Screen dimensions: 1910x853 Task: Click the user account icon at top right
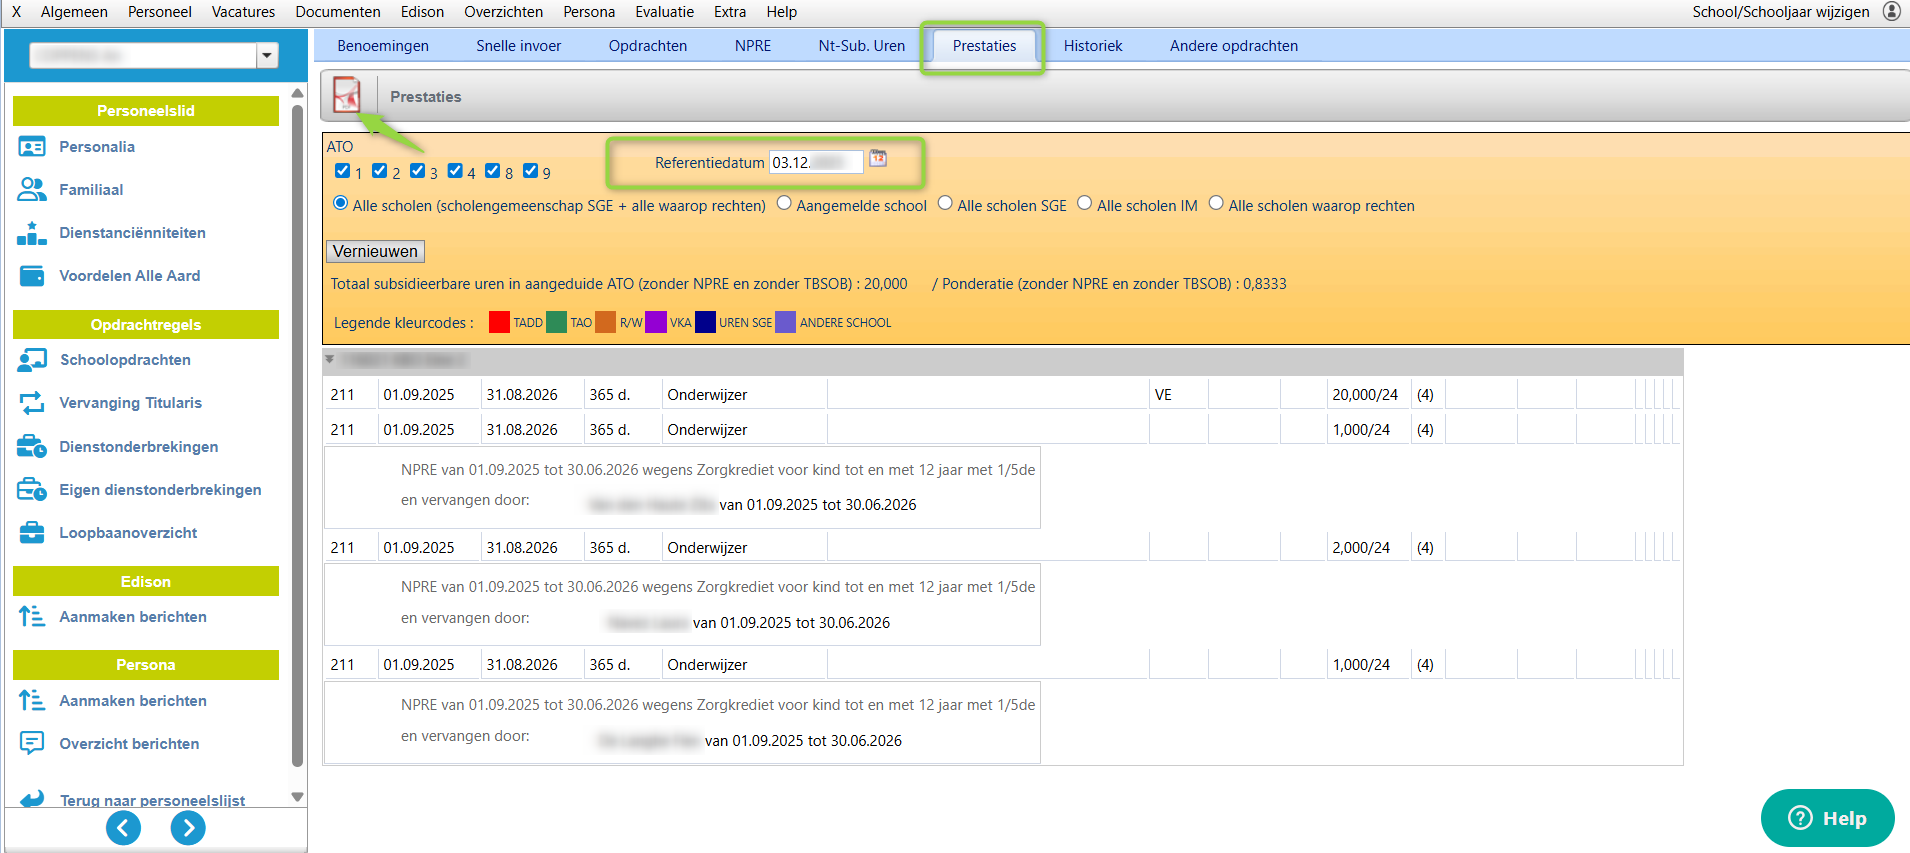pos(1891,12)
